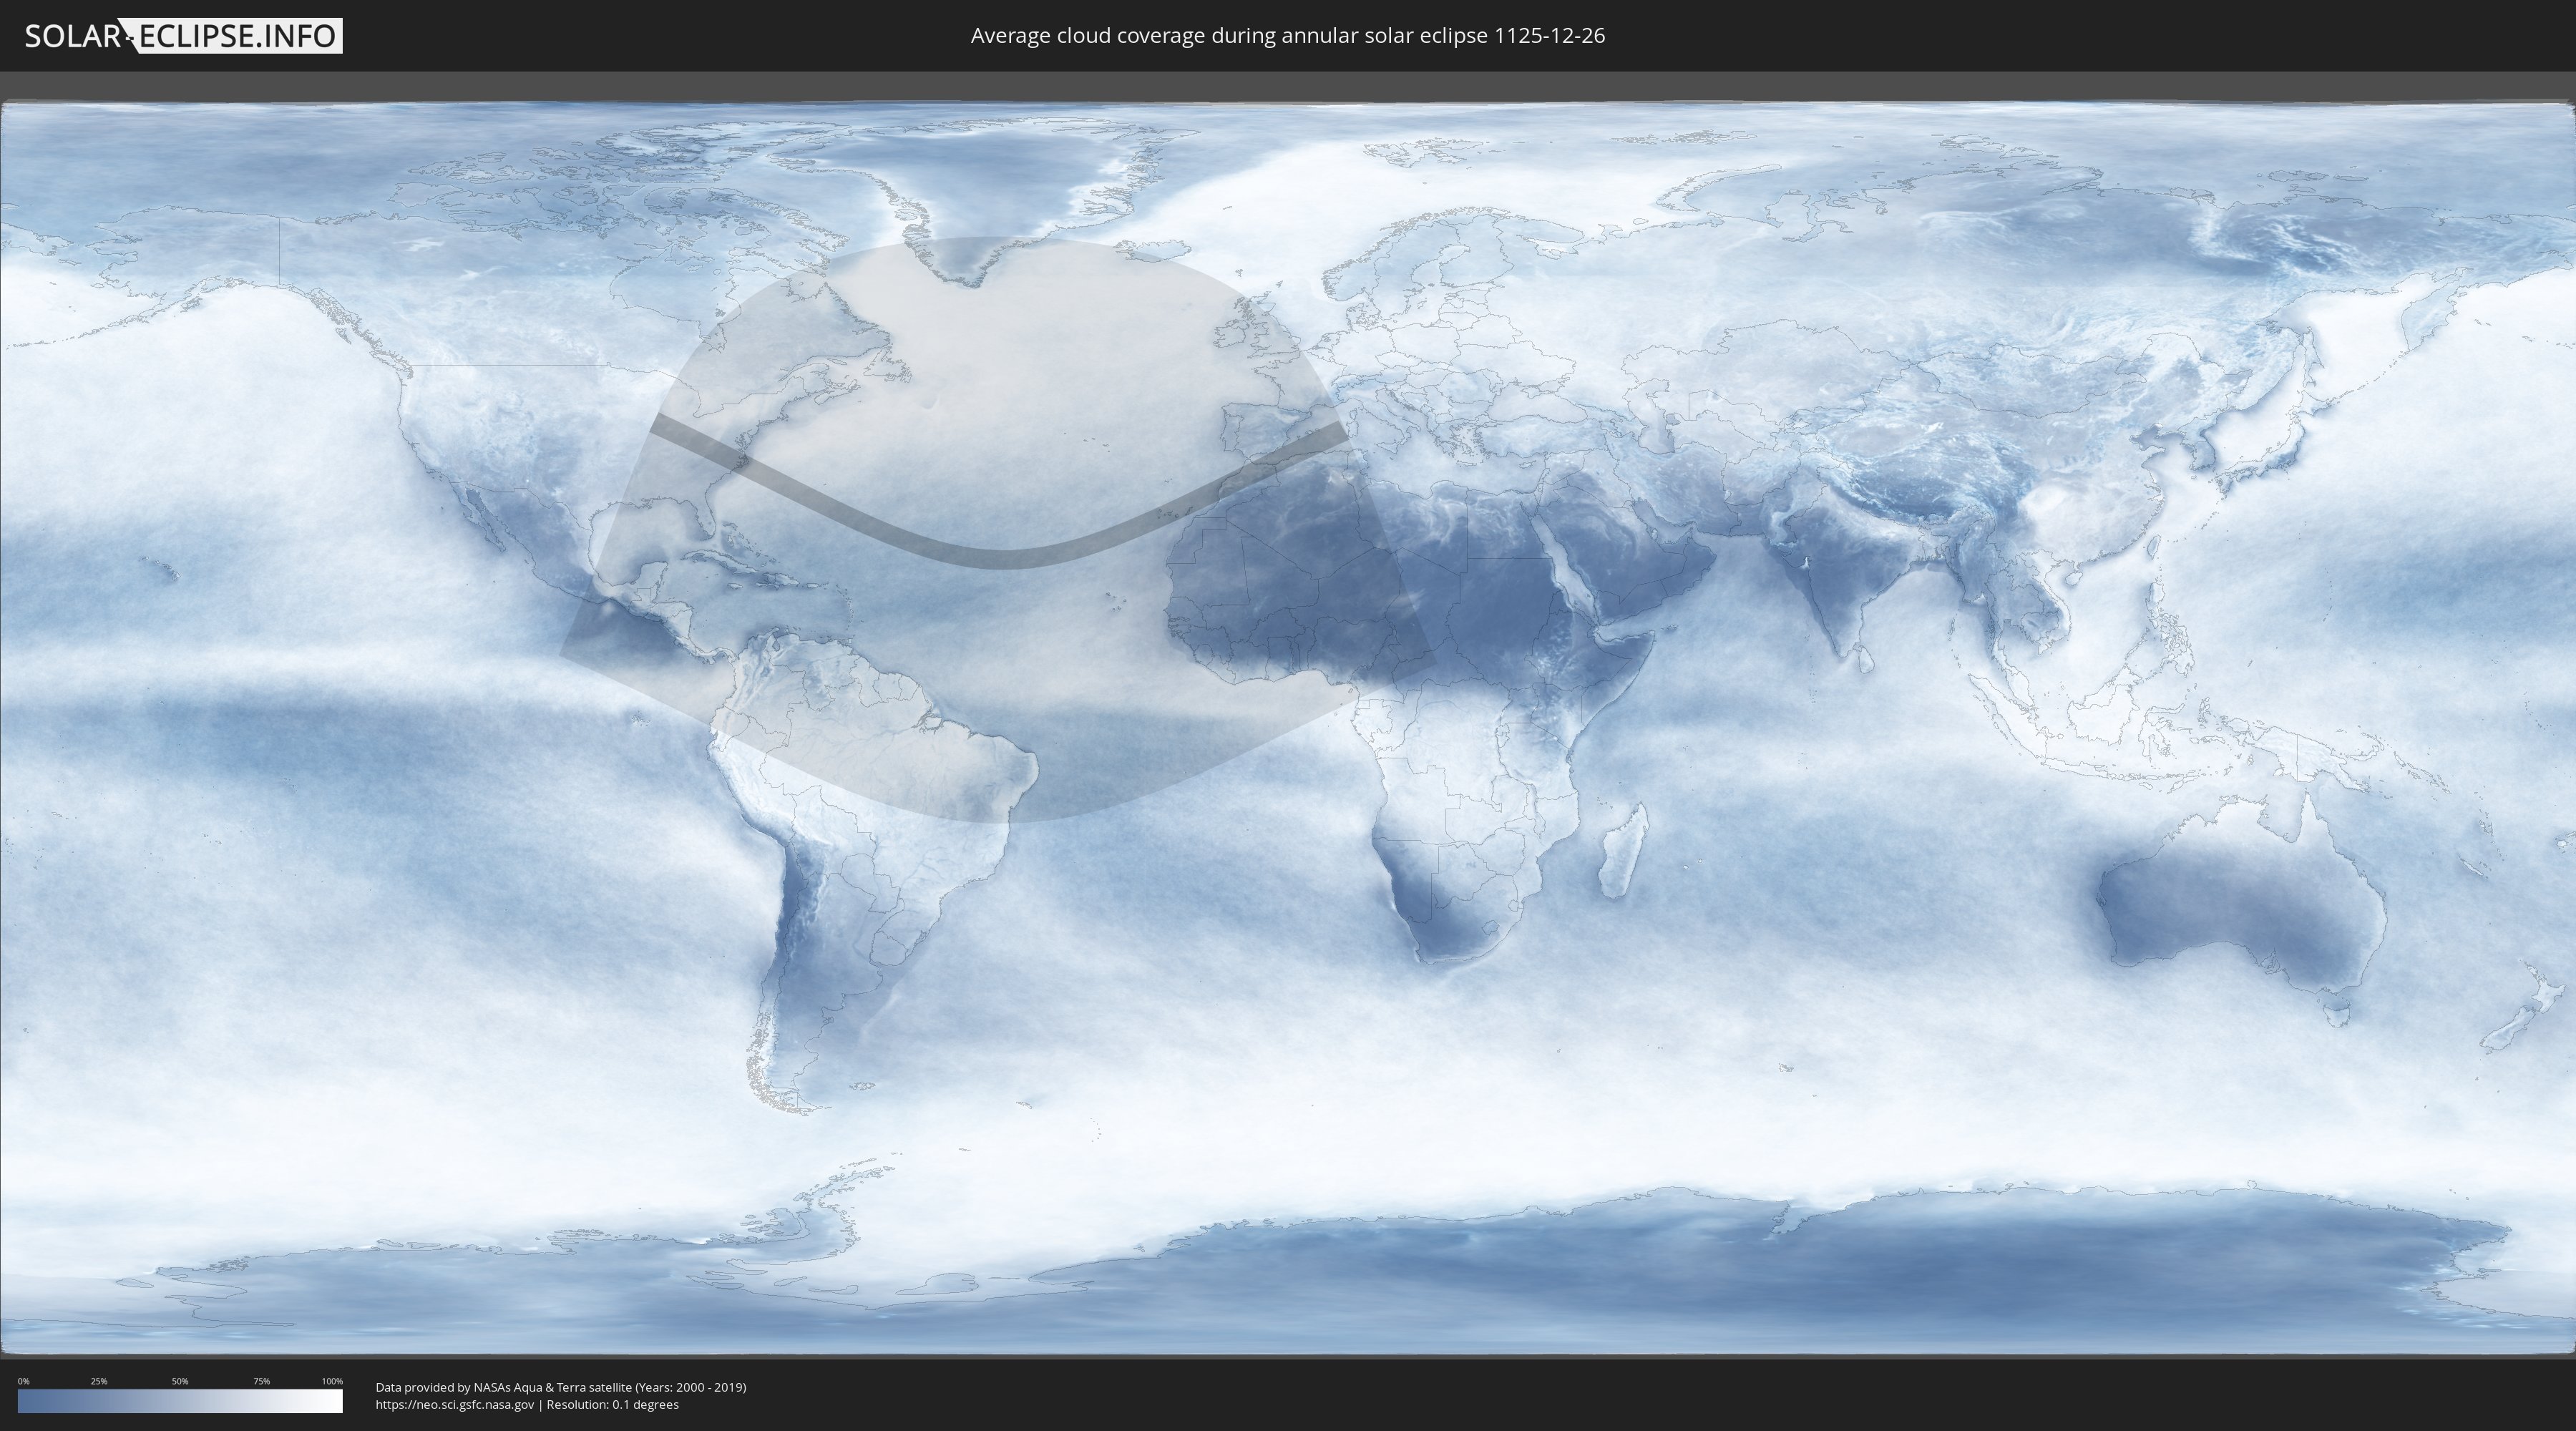This screenshot has height=1431, width=2576.
Task: Click the 75% legend label
Action: pos(261,1381)
